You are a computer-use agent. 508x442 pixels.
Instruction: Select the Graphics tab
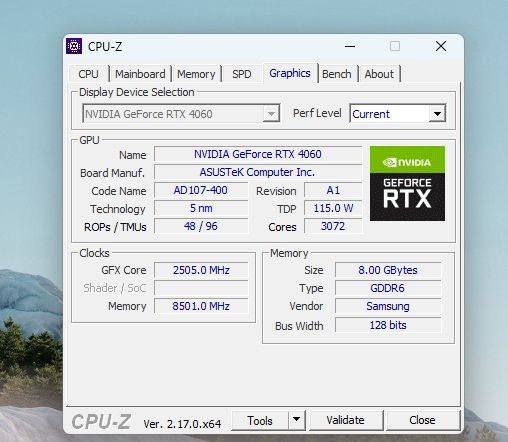(x=290, y=73)
